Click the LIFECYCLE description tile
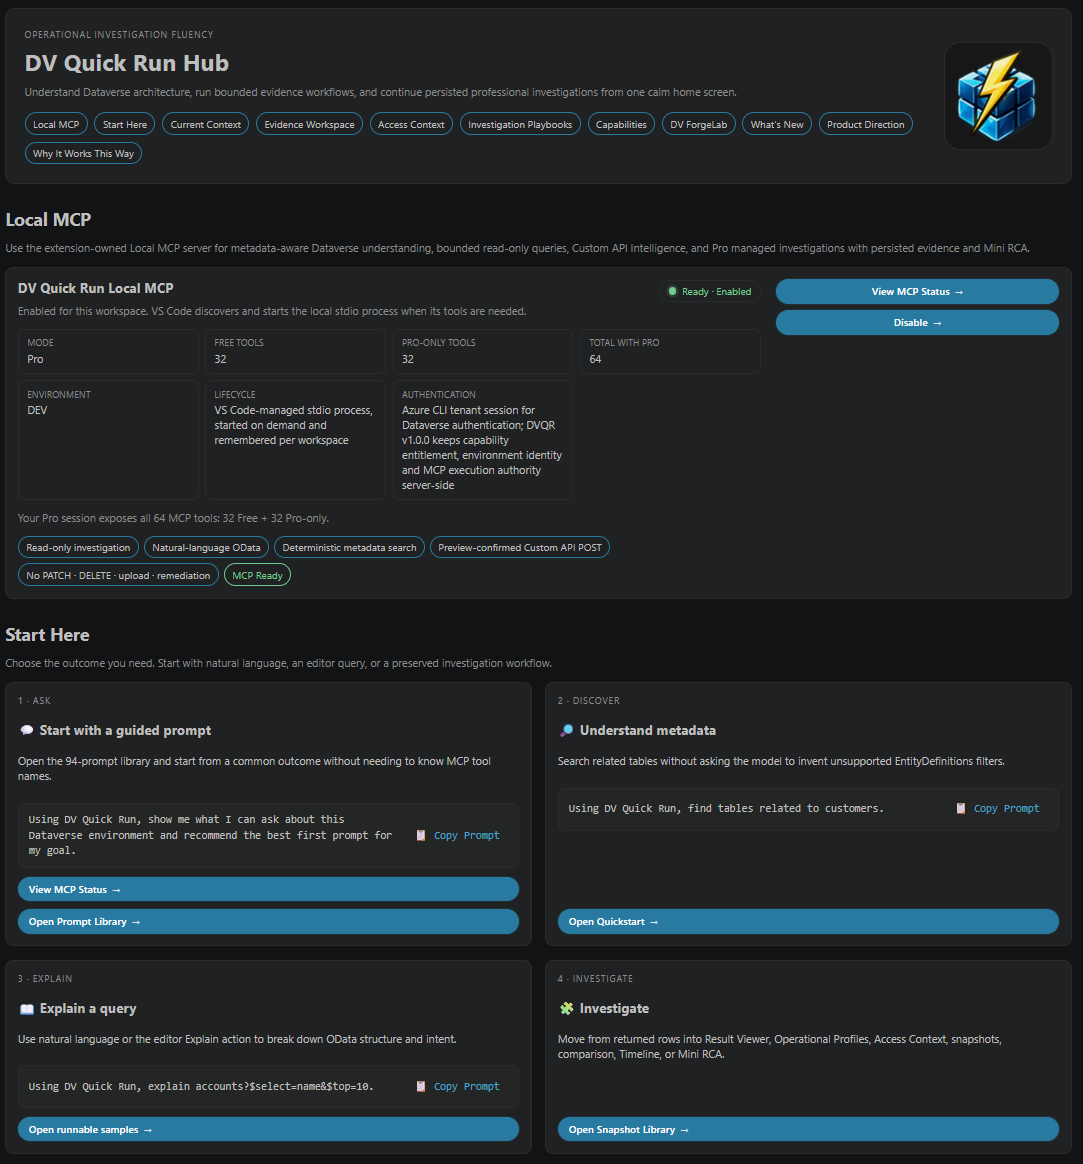Viewport: 1083px width, 1164px height. click(295, 440)
